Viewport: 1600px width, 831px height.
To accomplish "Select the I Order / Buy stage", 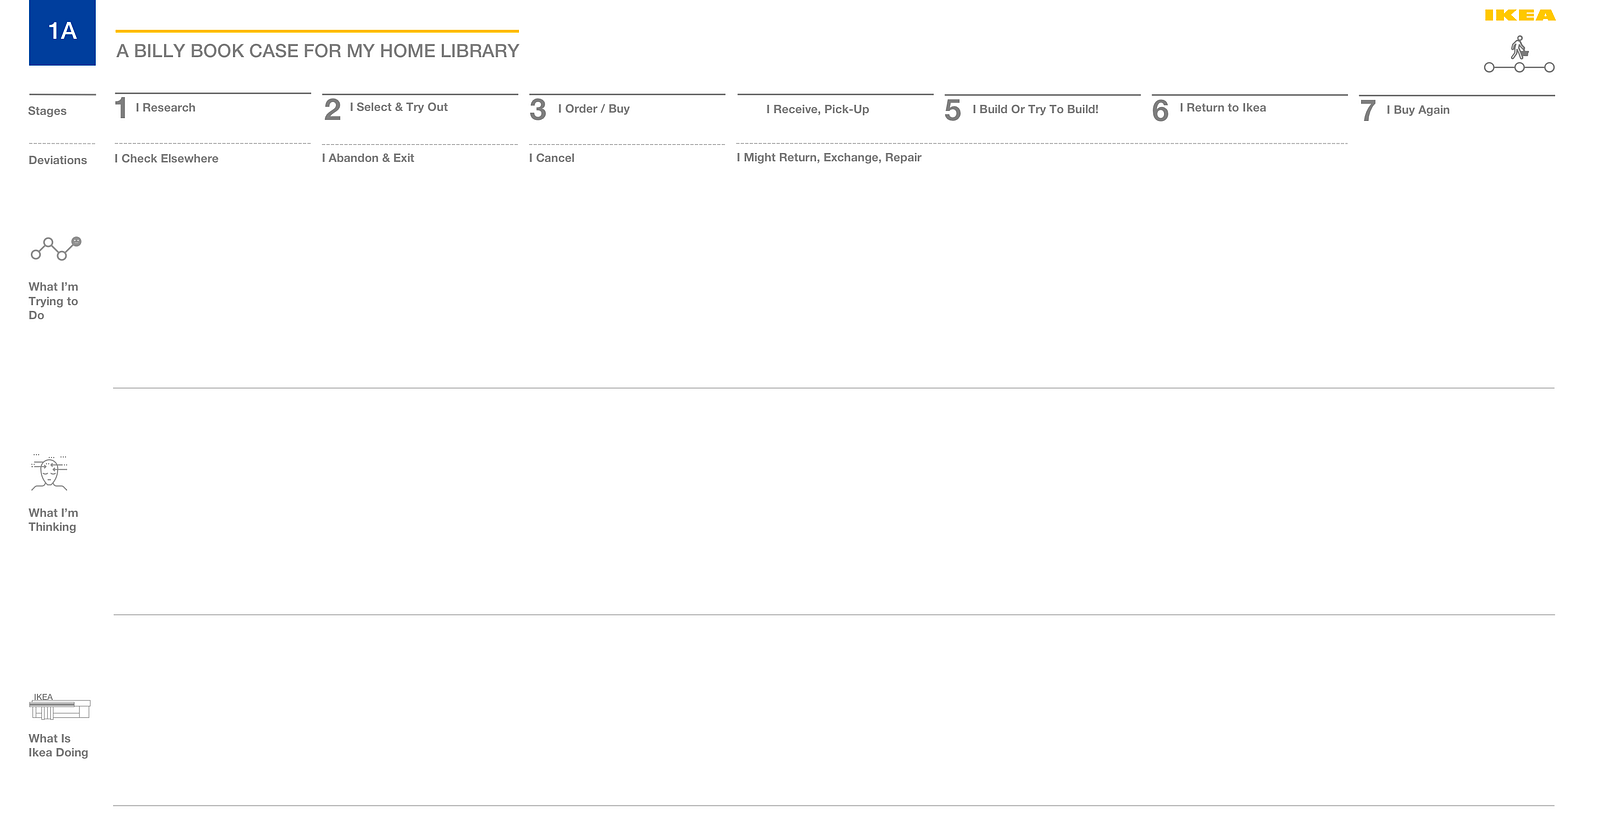I will (594, 109).
